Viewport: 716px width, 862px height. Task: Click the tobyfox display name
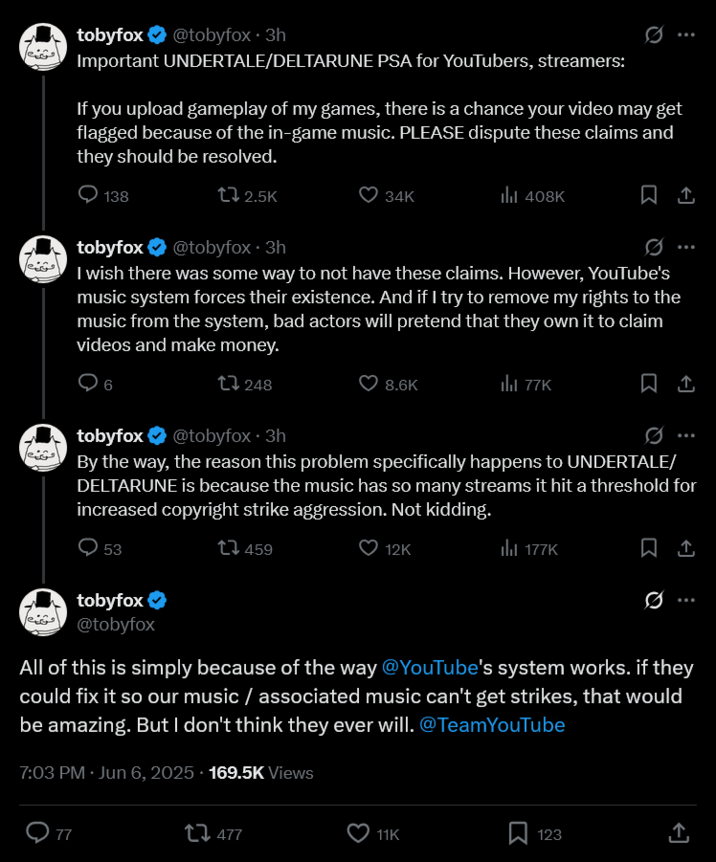(108, 34)
